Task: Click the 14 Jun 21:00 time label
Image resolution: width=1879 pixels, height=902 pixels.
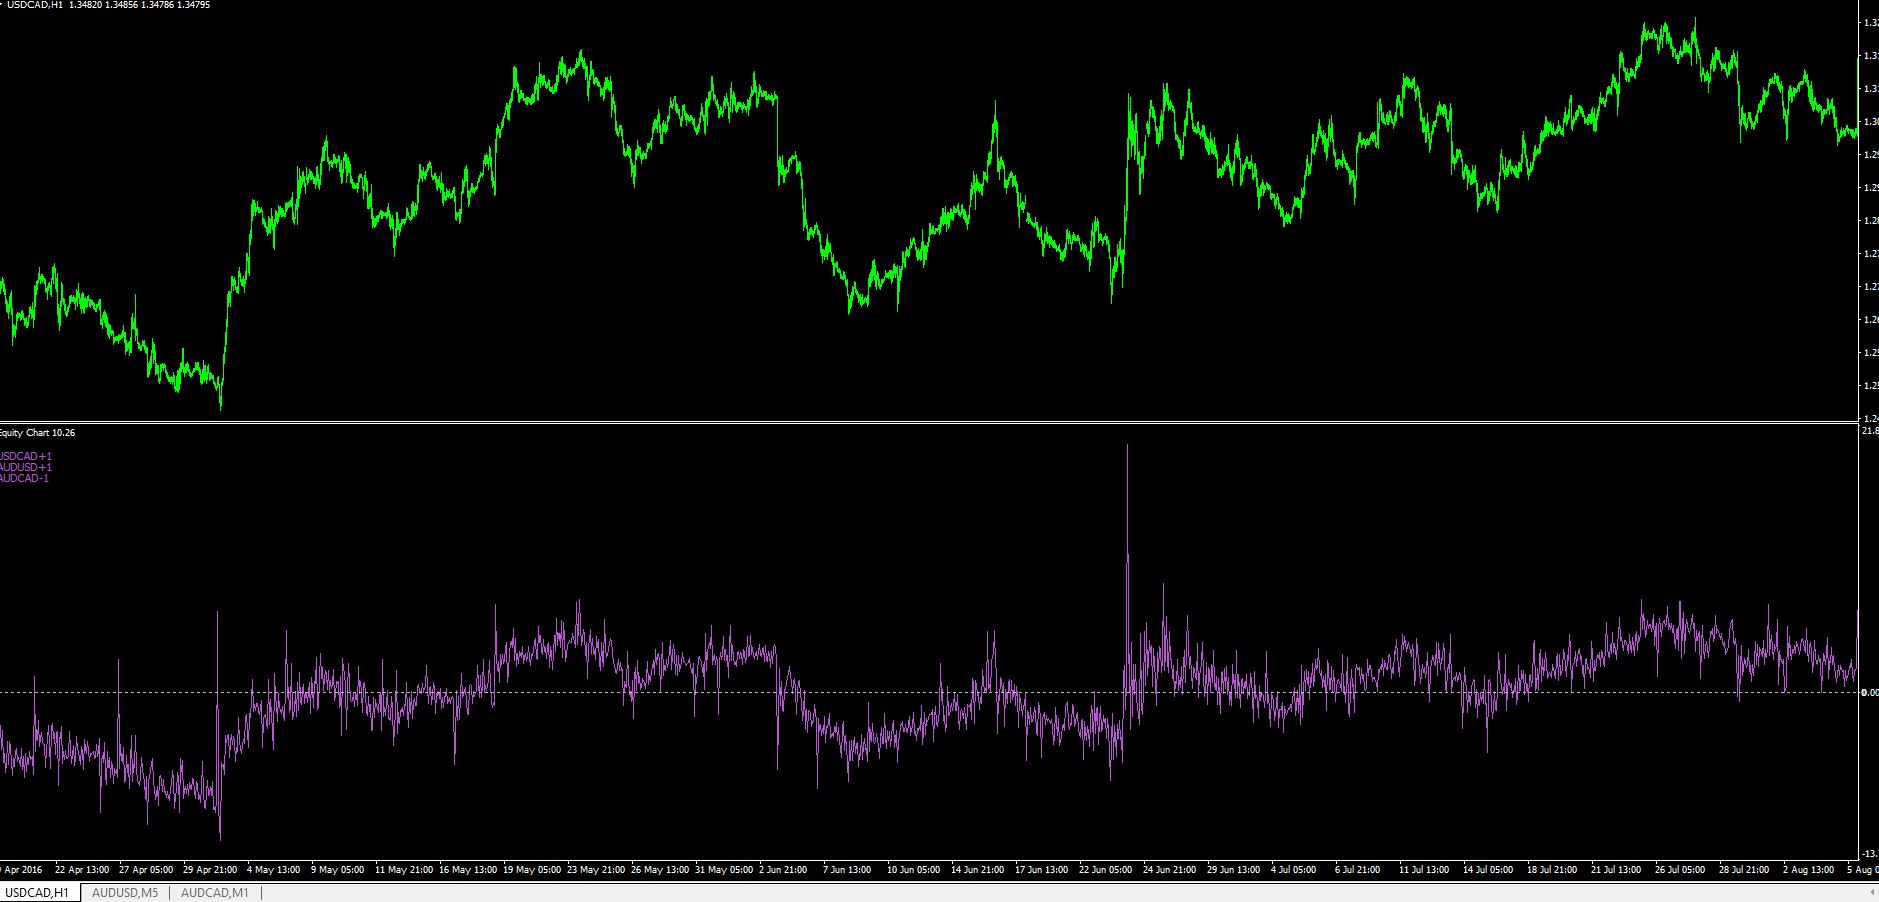Action: [x=978, y=869]
